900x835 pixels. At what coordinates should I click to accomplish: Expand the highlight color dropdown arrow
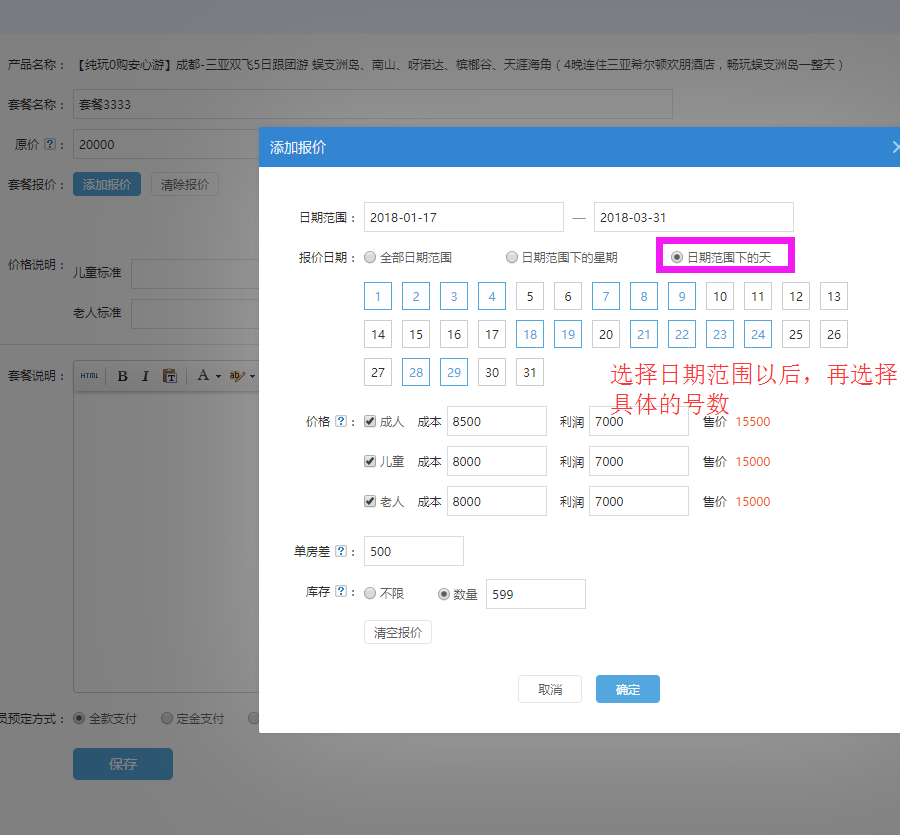tap(254, 377)
